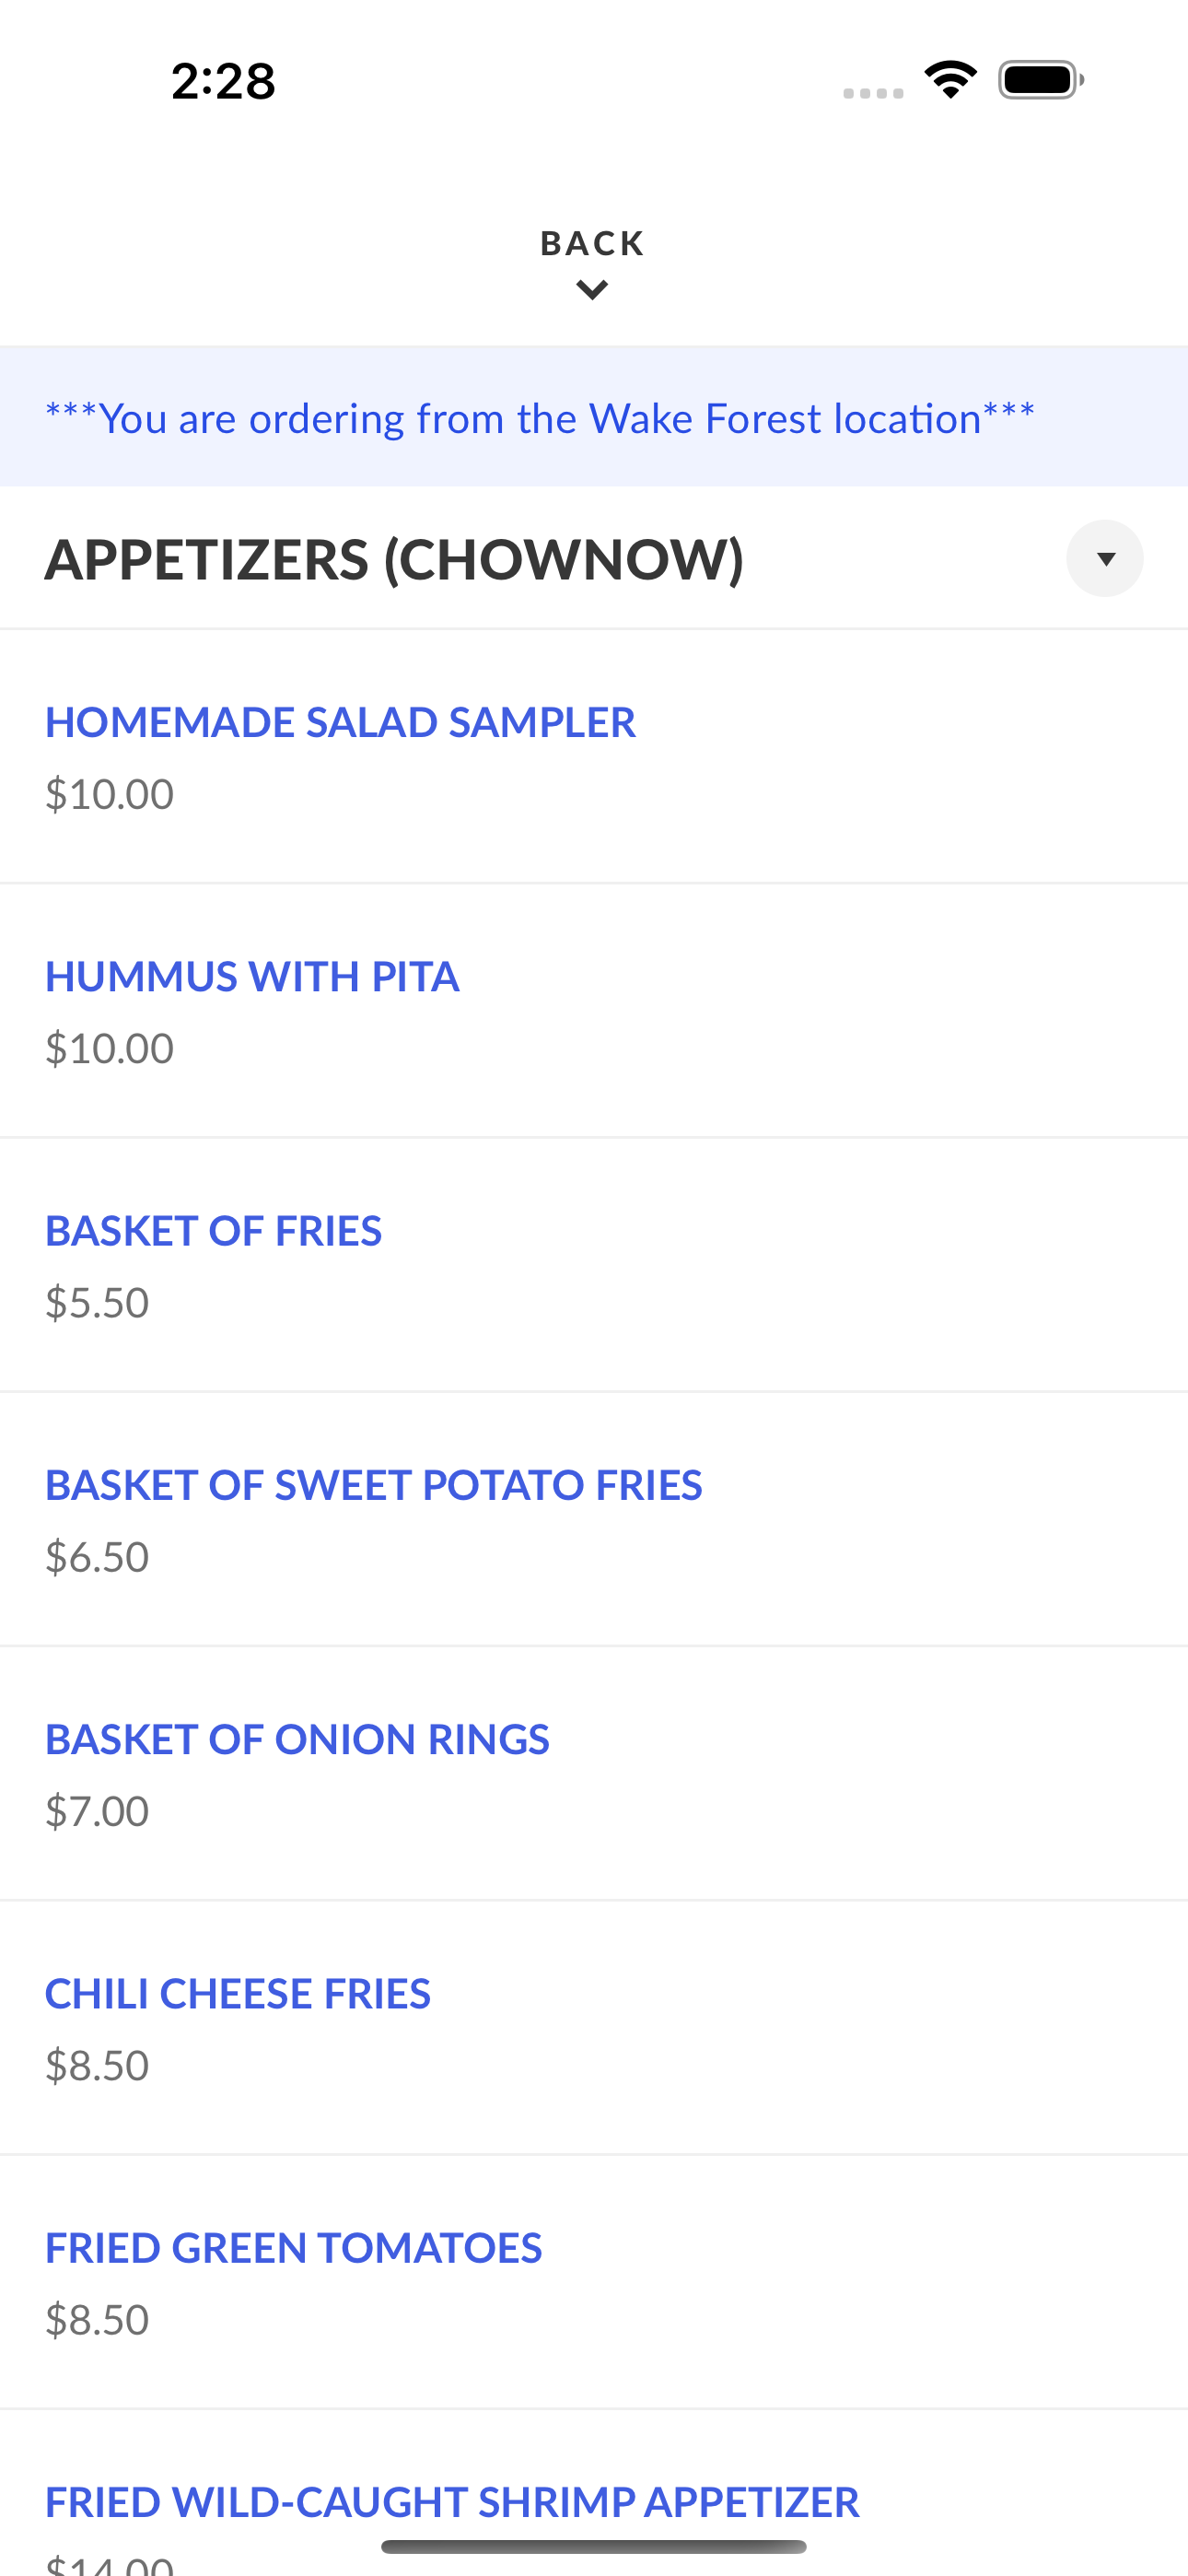Tap the Wake Forest location notice banner
1188x2576 pixels.
(x=594, y=416)
